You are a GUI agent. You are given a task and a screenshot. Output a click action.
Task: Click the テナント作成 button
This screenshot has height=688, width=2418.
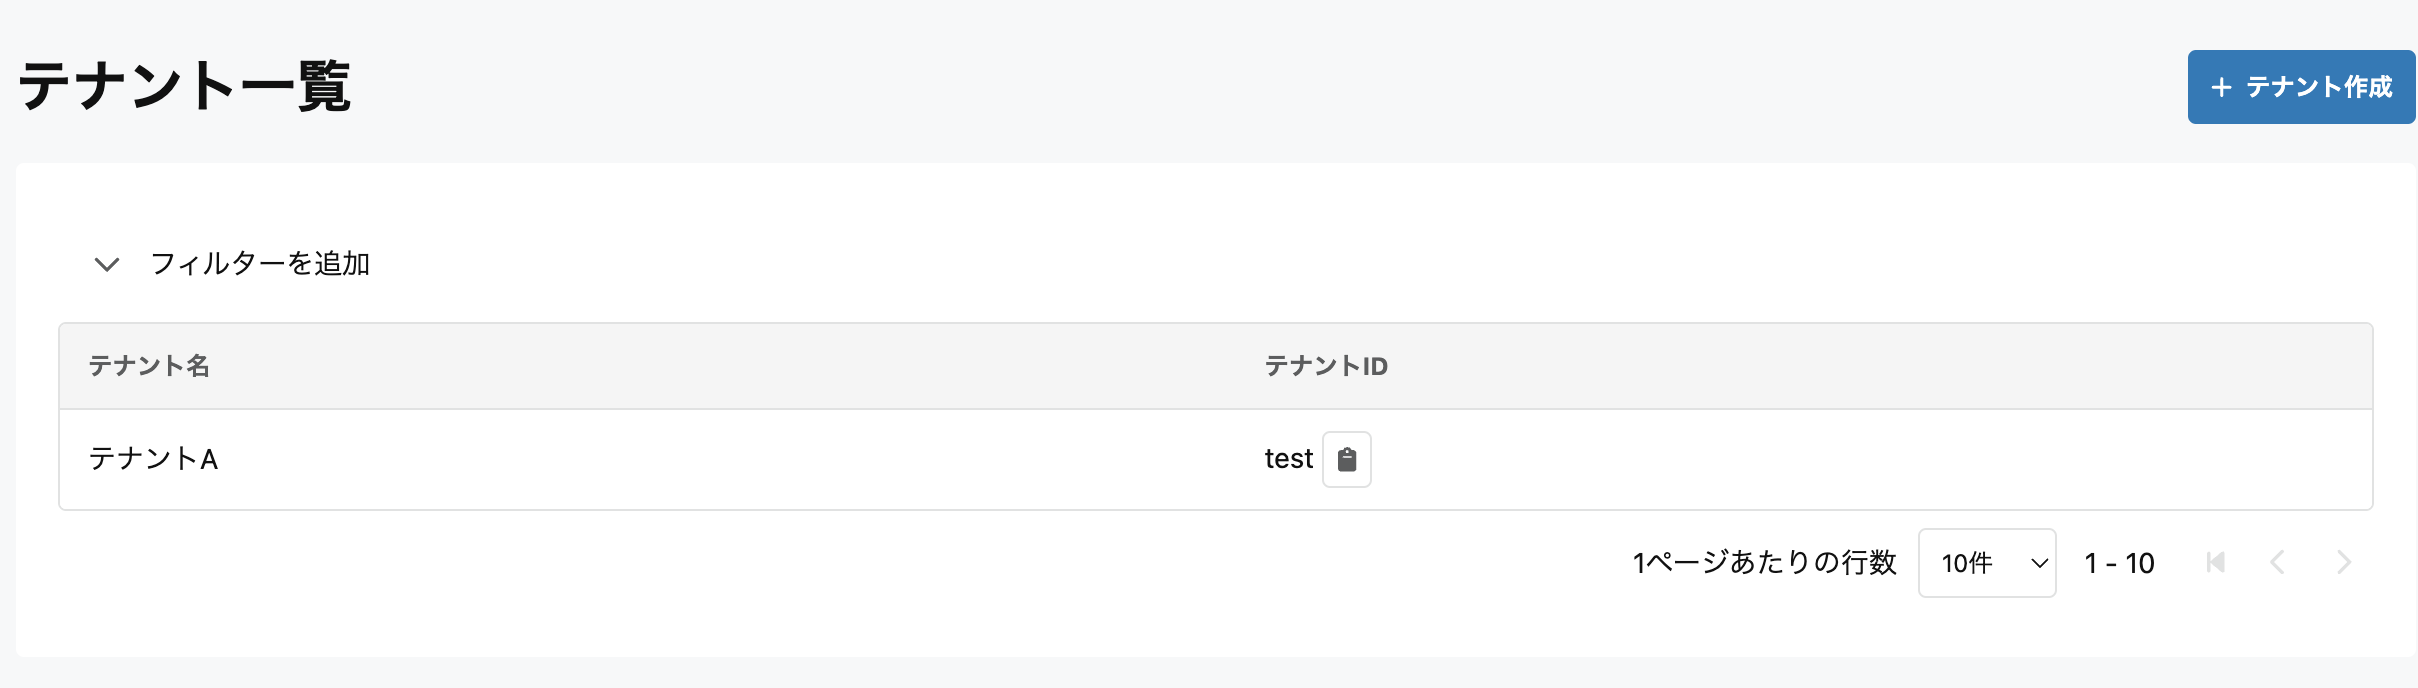2300,87
